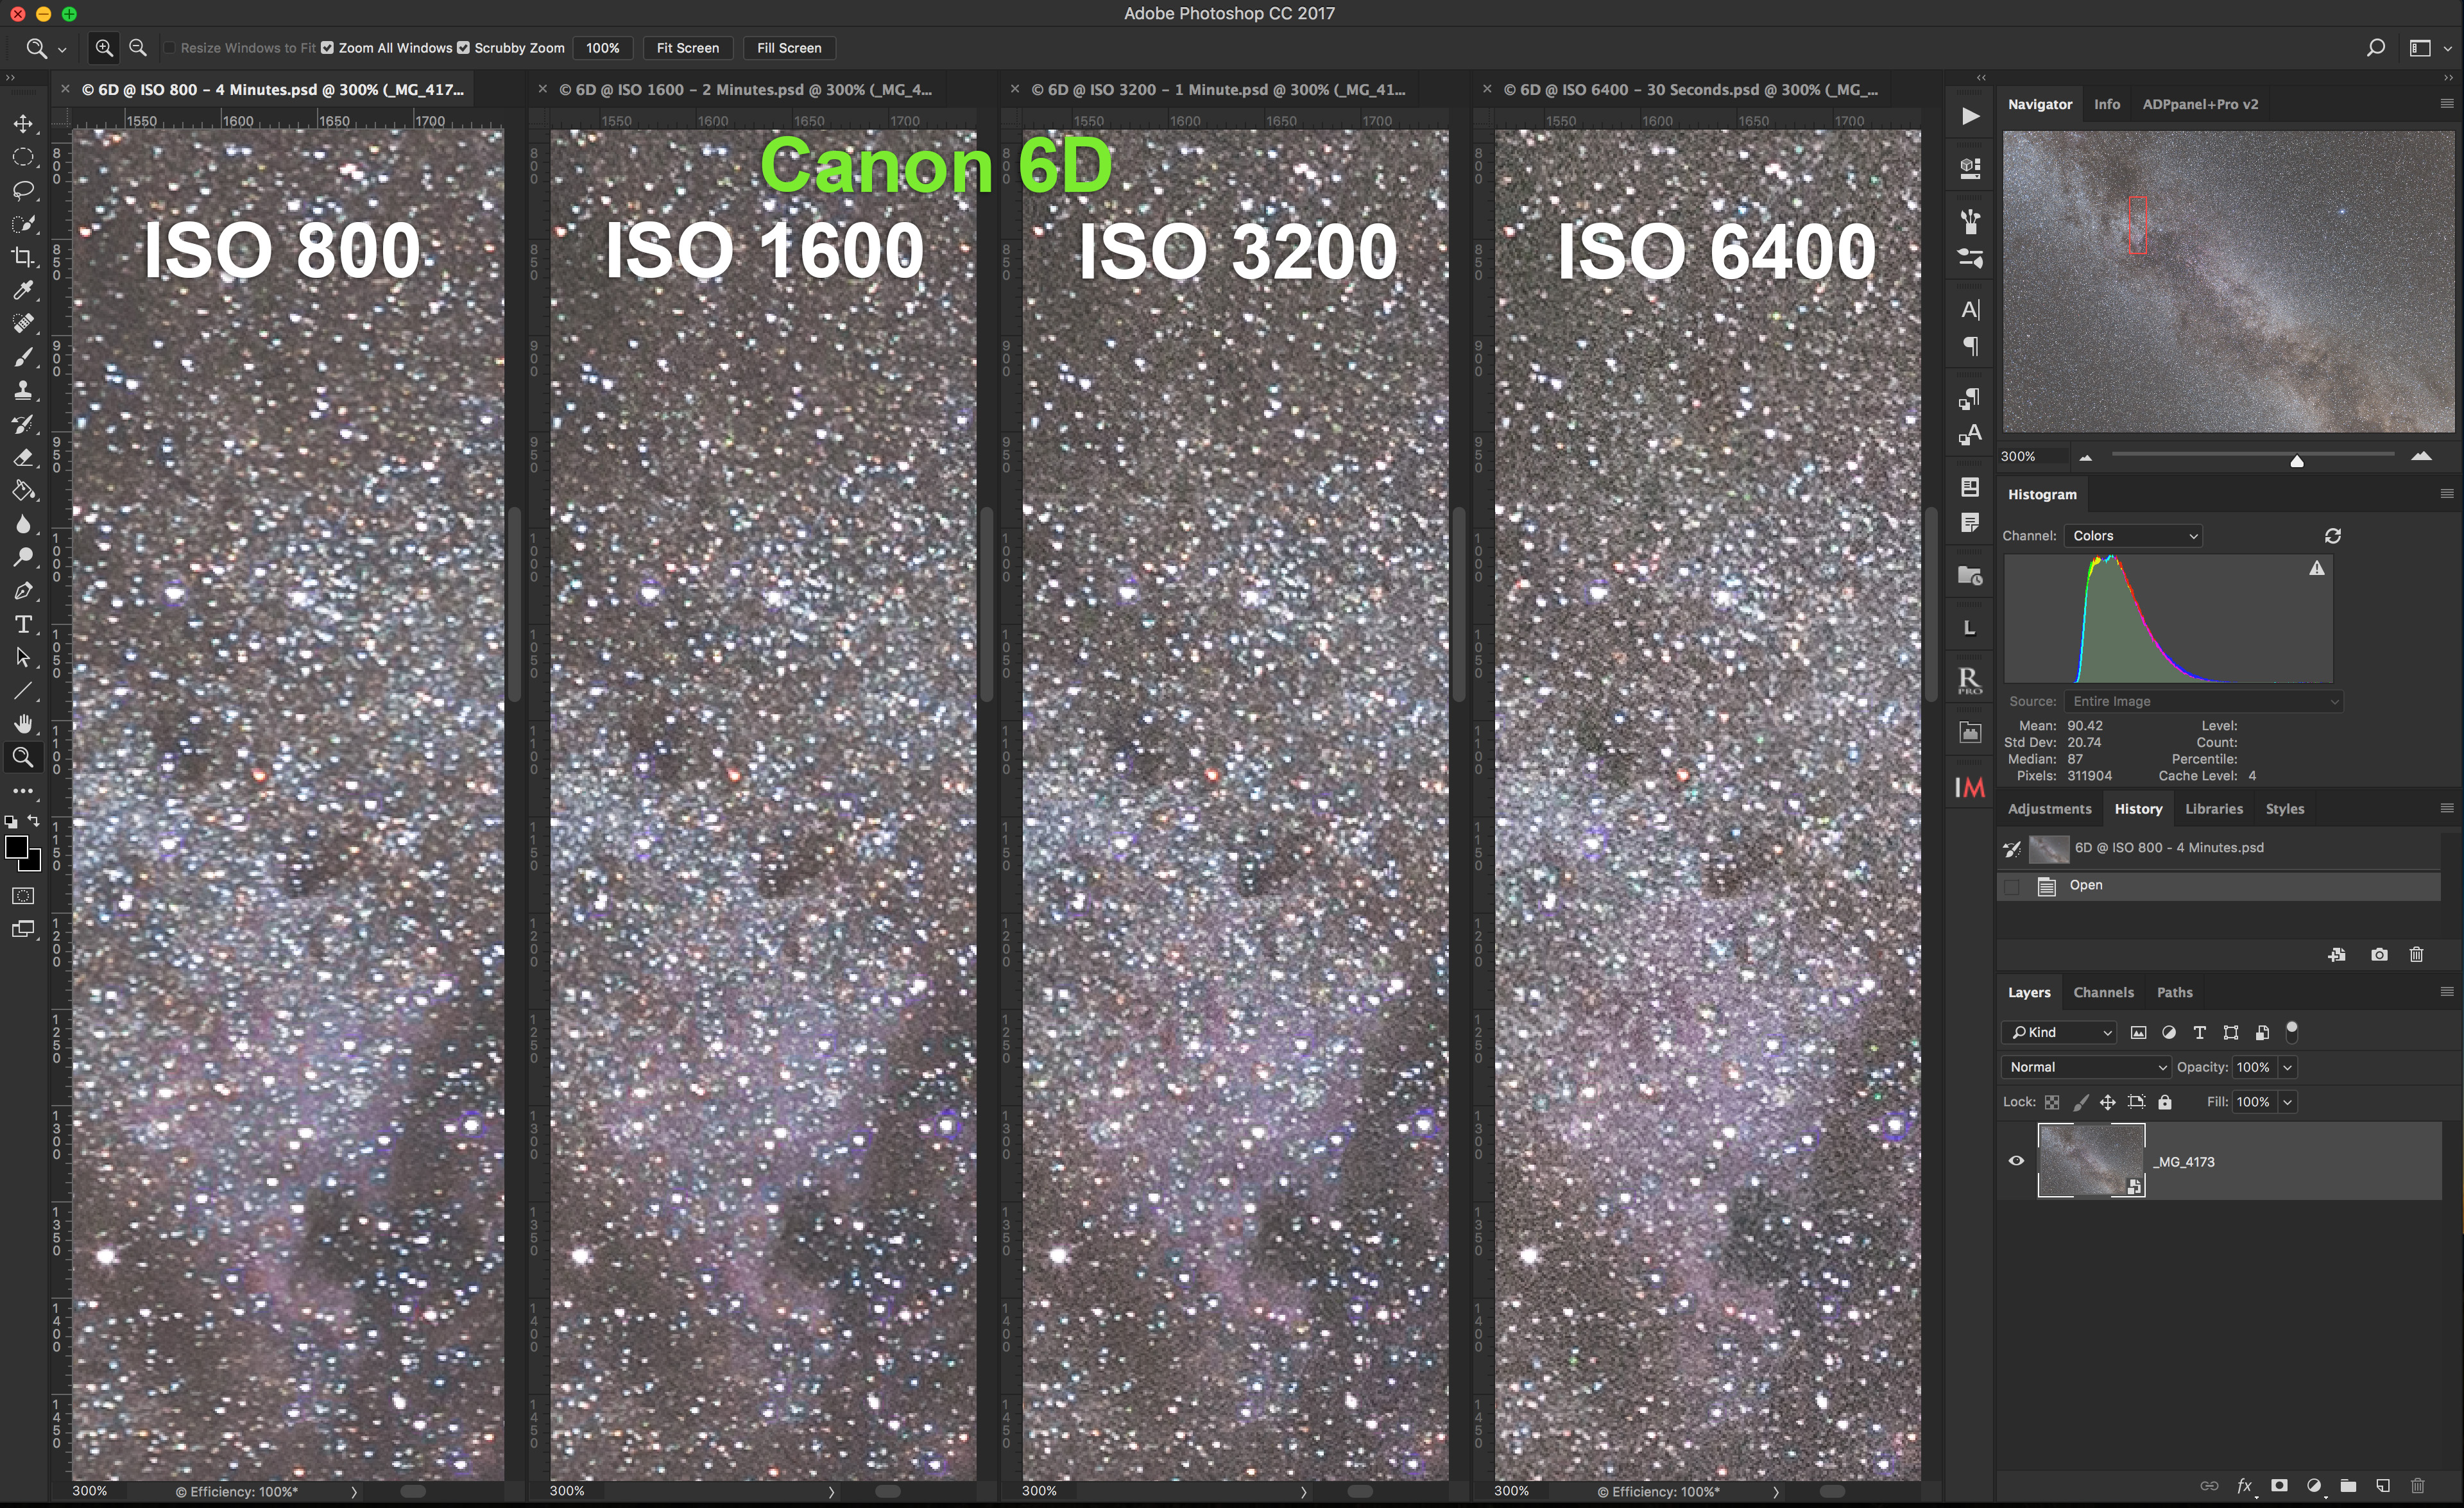
Task: Click the Navigator zoom slider handle
Action: [2297, 461]
